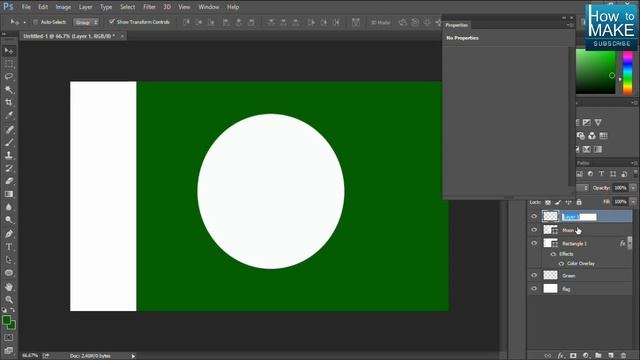This screenshot has height=360, width=640.
Task: Open the Window menu
Action: pyautogui.click(x=209, y=7)
